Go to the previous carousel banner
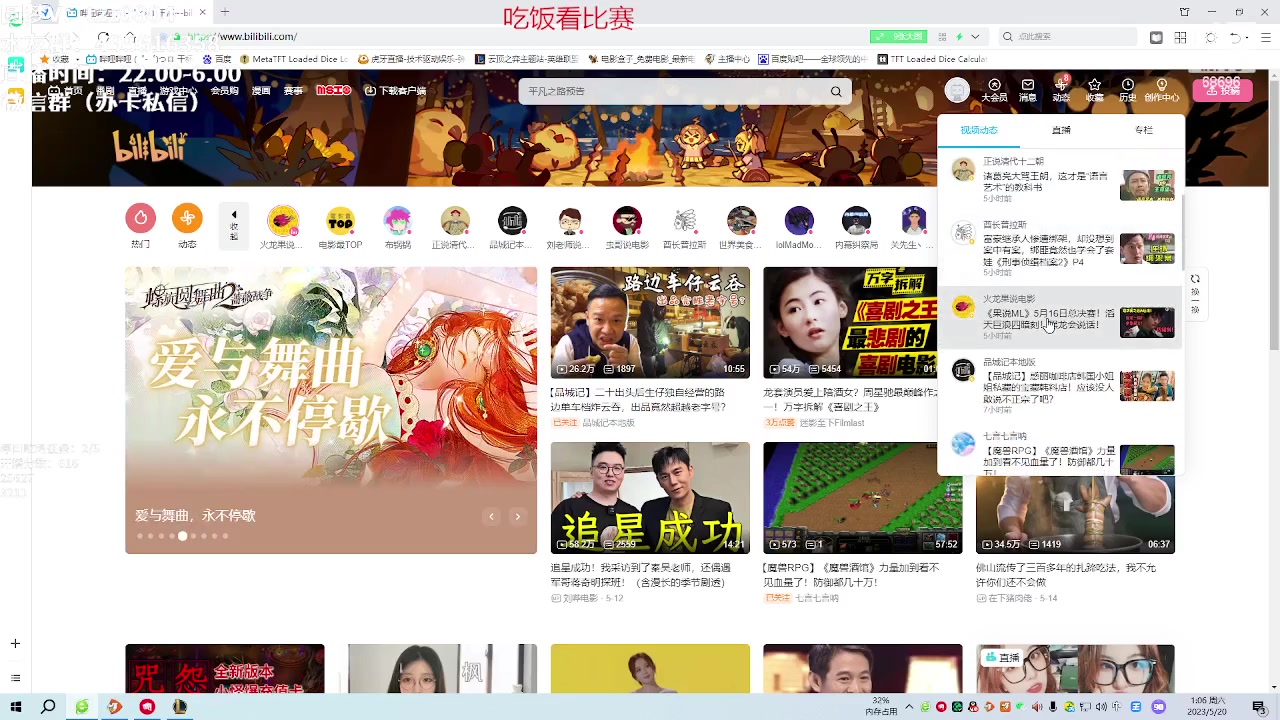Image resolution: width=1280 pixels, height=720 pixels. pyautogui.click(x=491, y=516)
